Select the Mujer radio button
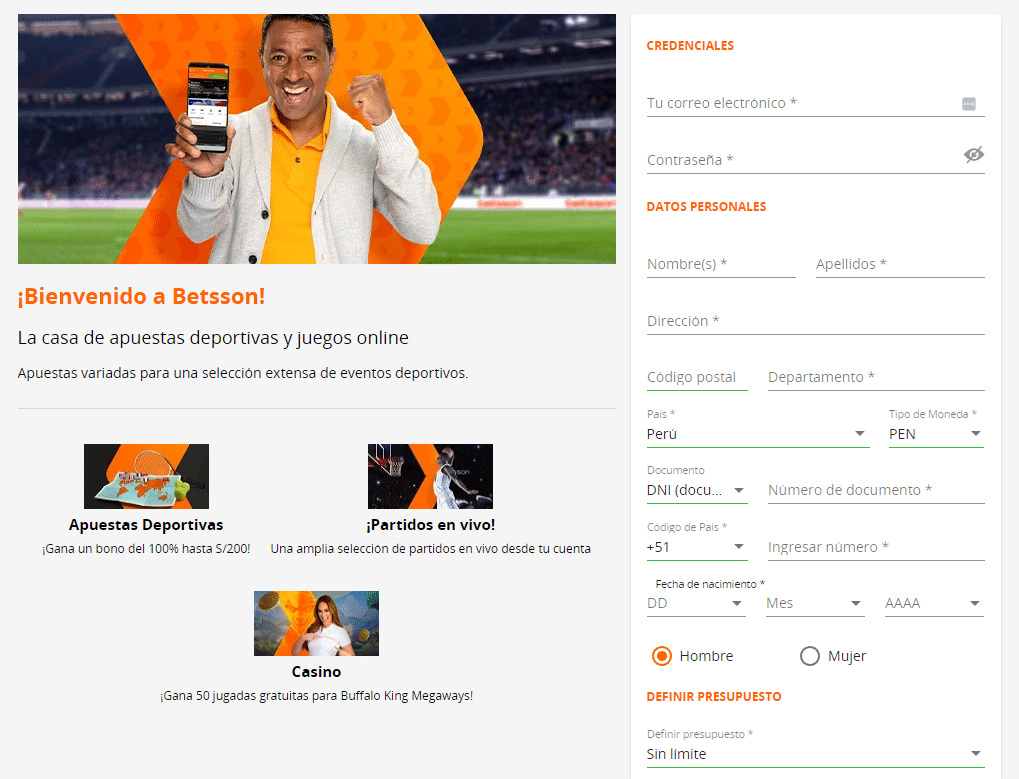 pyautogui.click(x=810, y=656)
